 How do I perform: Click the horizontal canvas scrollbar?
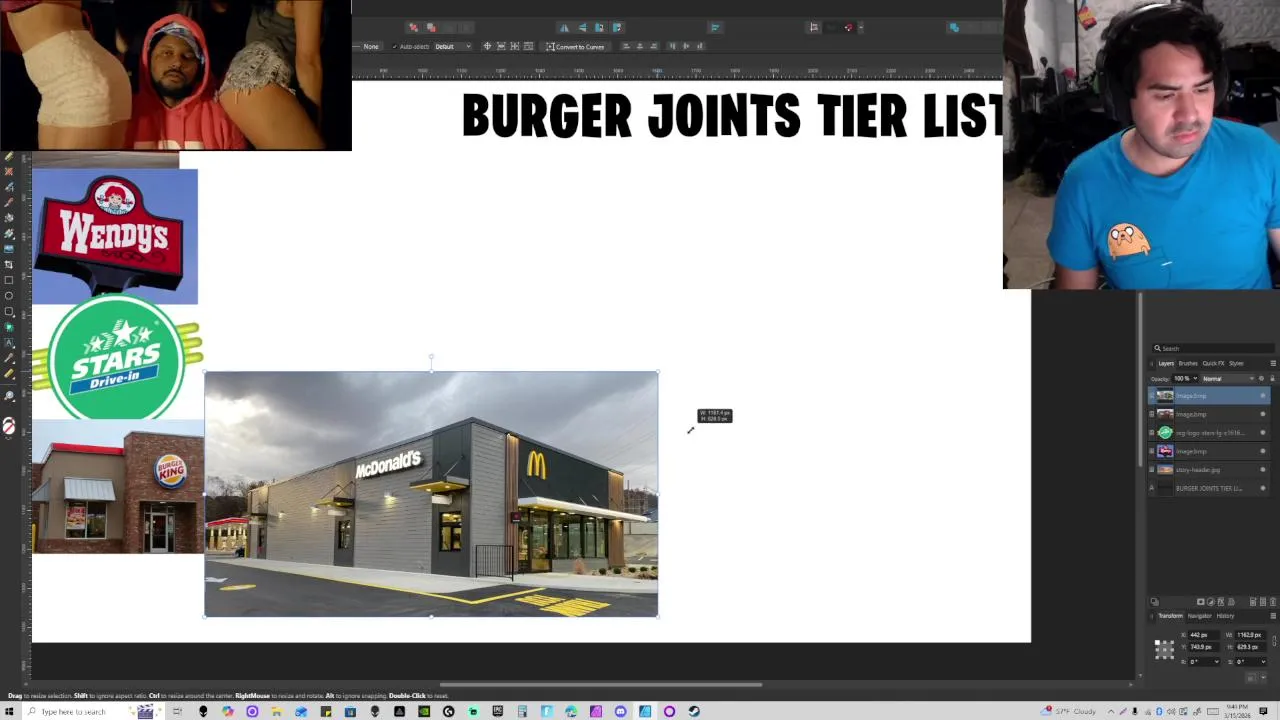600,684
